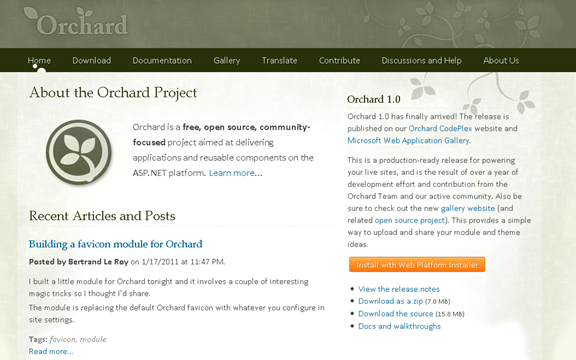
Task: Click the favicon tag
Action: (x=62, y=339)
